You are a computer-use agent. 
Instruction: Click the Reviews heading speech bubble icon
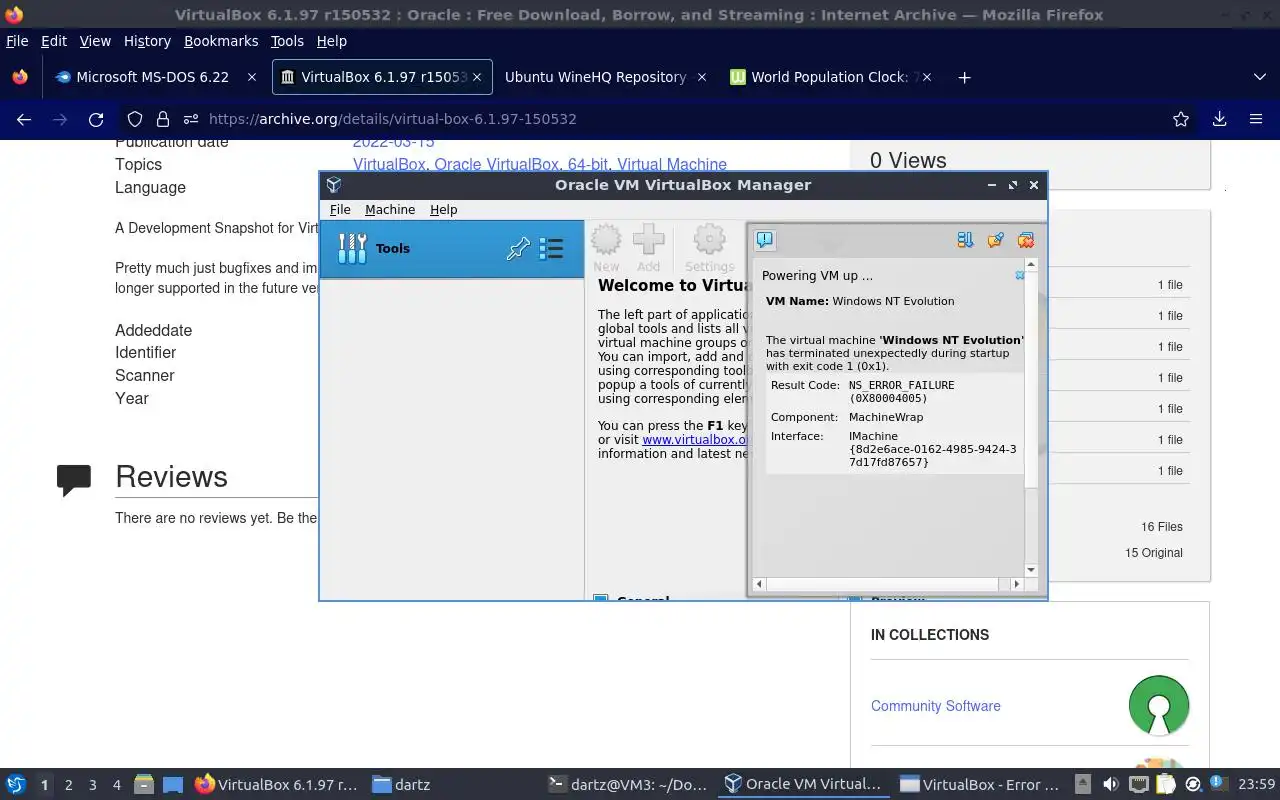[74, 480]
